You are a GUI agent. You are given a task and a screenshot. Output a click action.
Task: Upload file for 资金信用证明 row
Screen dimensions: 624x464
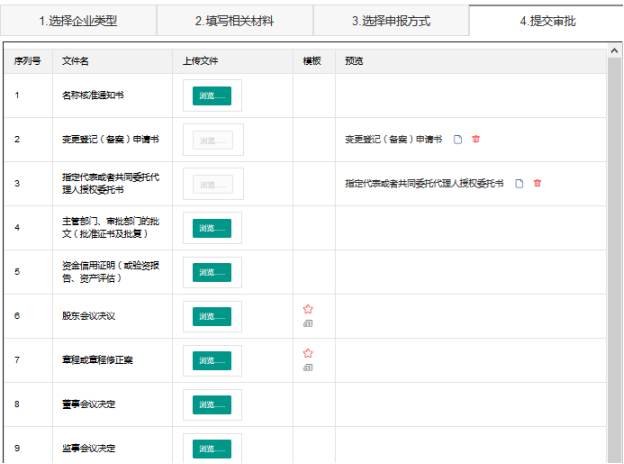pyautogui.click(x=212, y=272)
